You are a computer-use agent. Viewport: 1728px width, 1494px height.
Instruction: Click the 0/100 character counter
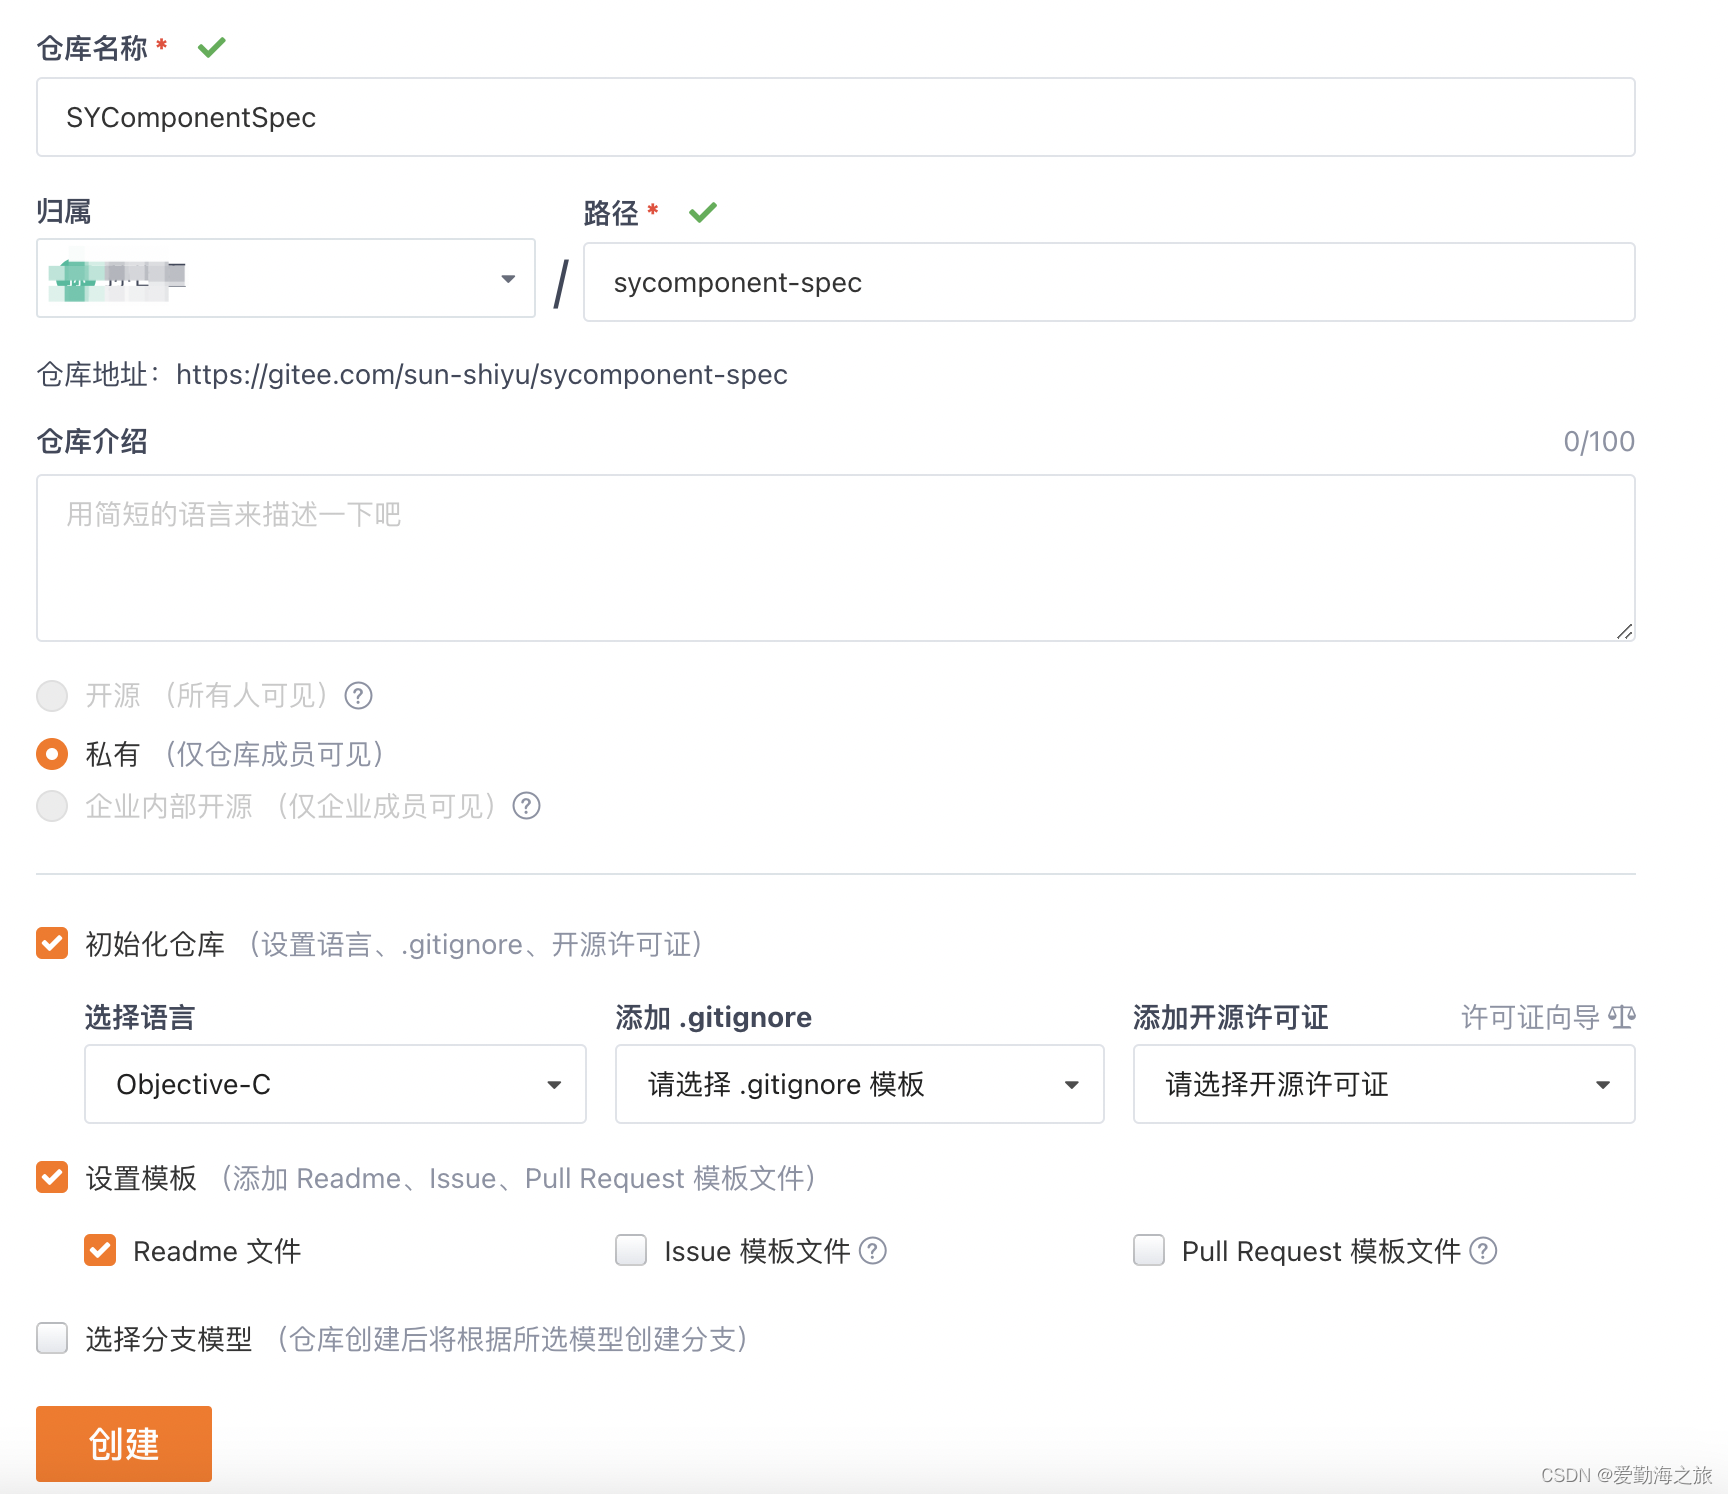[1599, 441]
